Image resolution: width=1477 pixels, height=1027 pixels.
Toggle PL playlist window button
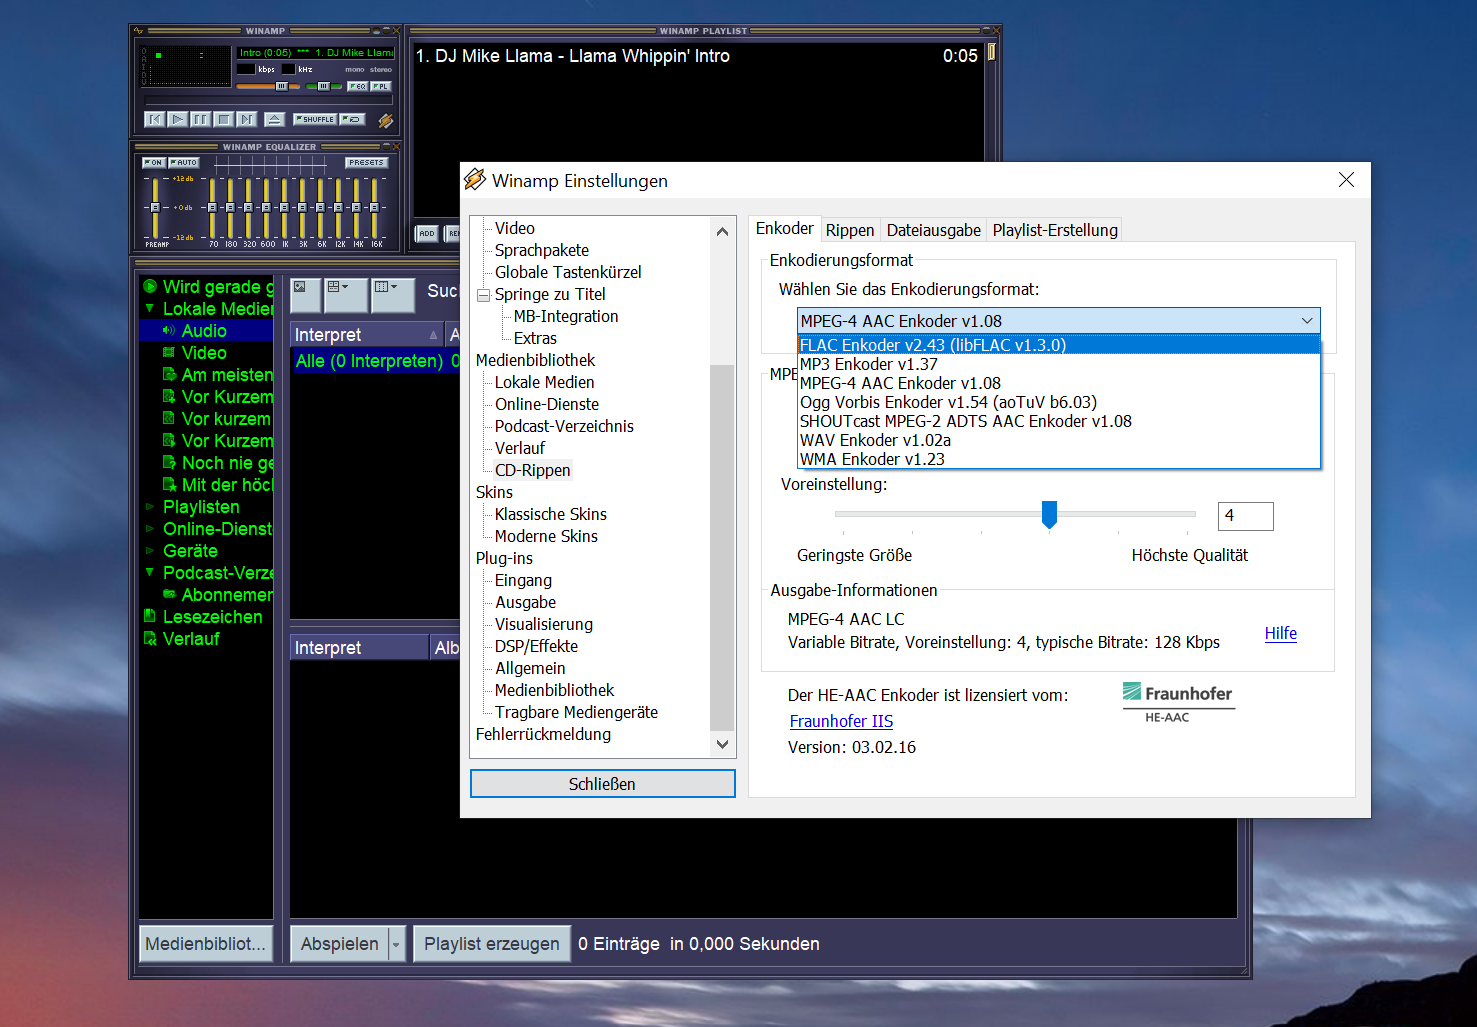(x=380, y=86)
